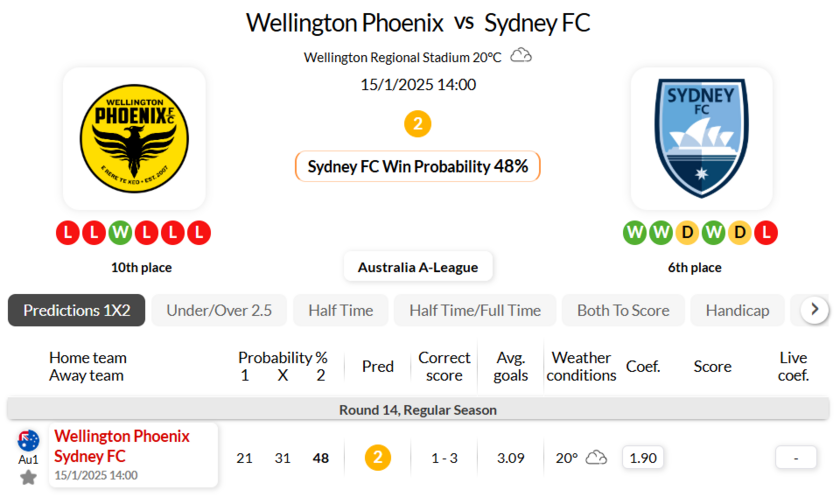Click the 1.90 coefficient box
This screenshot has height=497, width=840.
click(643, 457)
